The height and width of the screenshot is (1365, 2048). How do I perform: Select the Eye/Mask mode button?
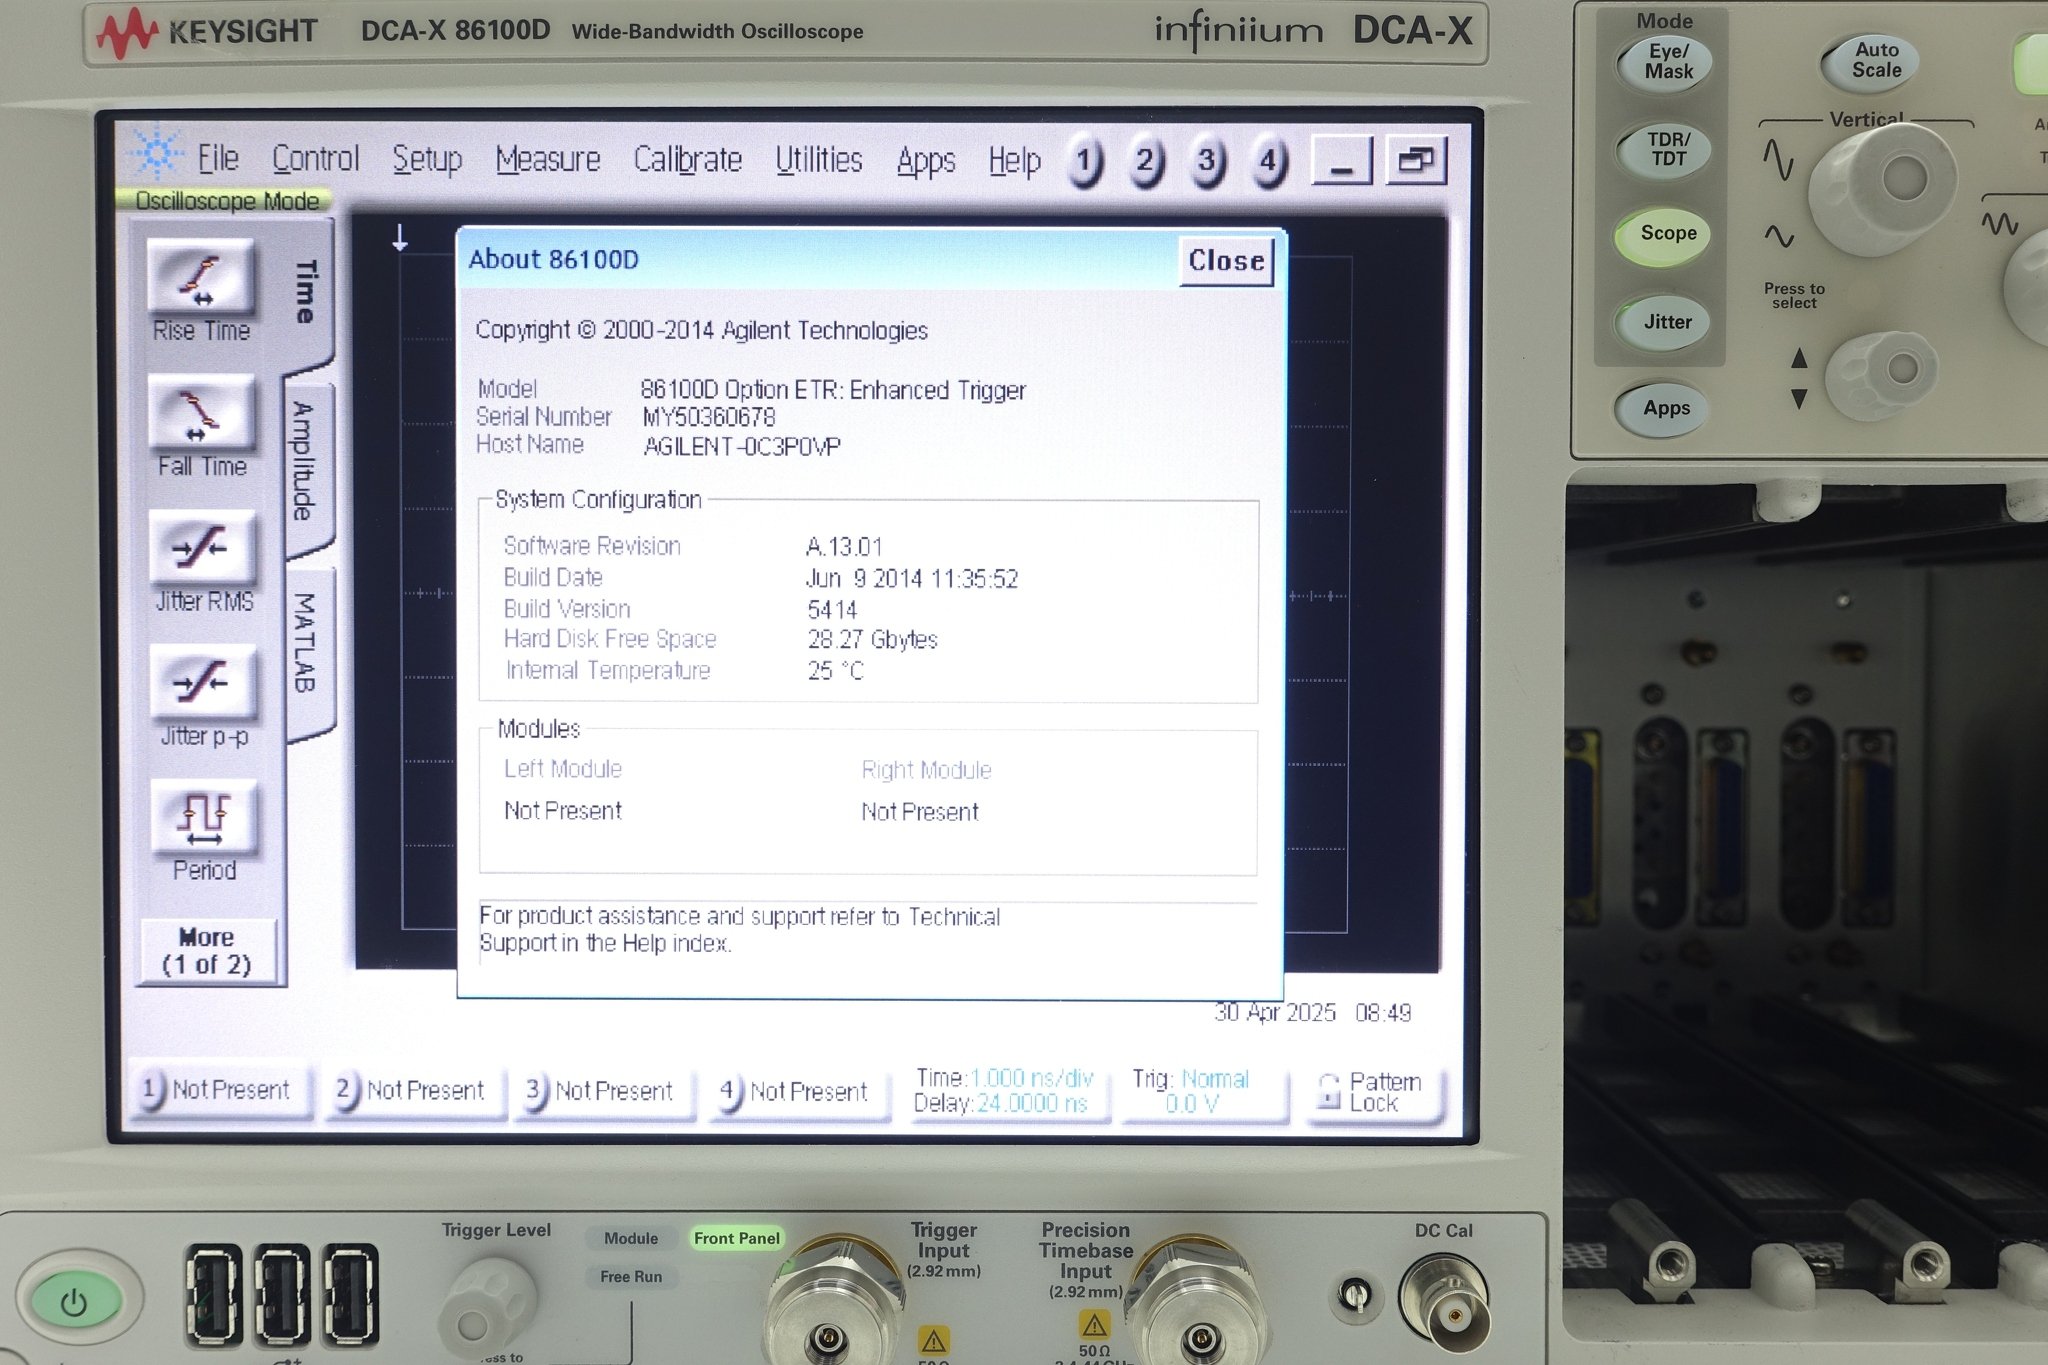[x=1667, y=62]
